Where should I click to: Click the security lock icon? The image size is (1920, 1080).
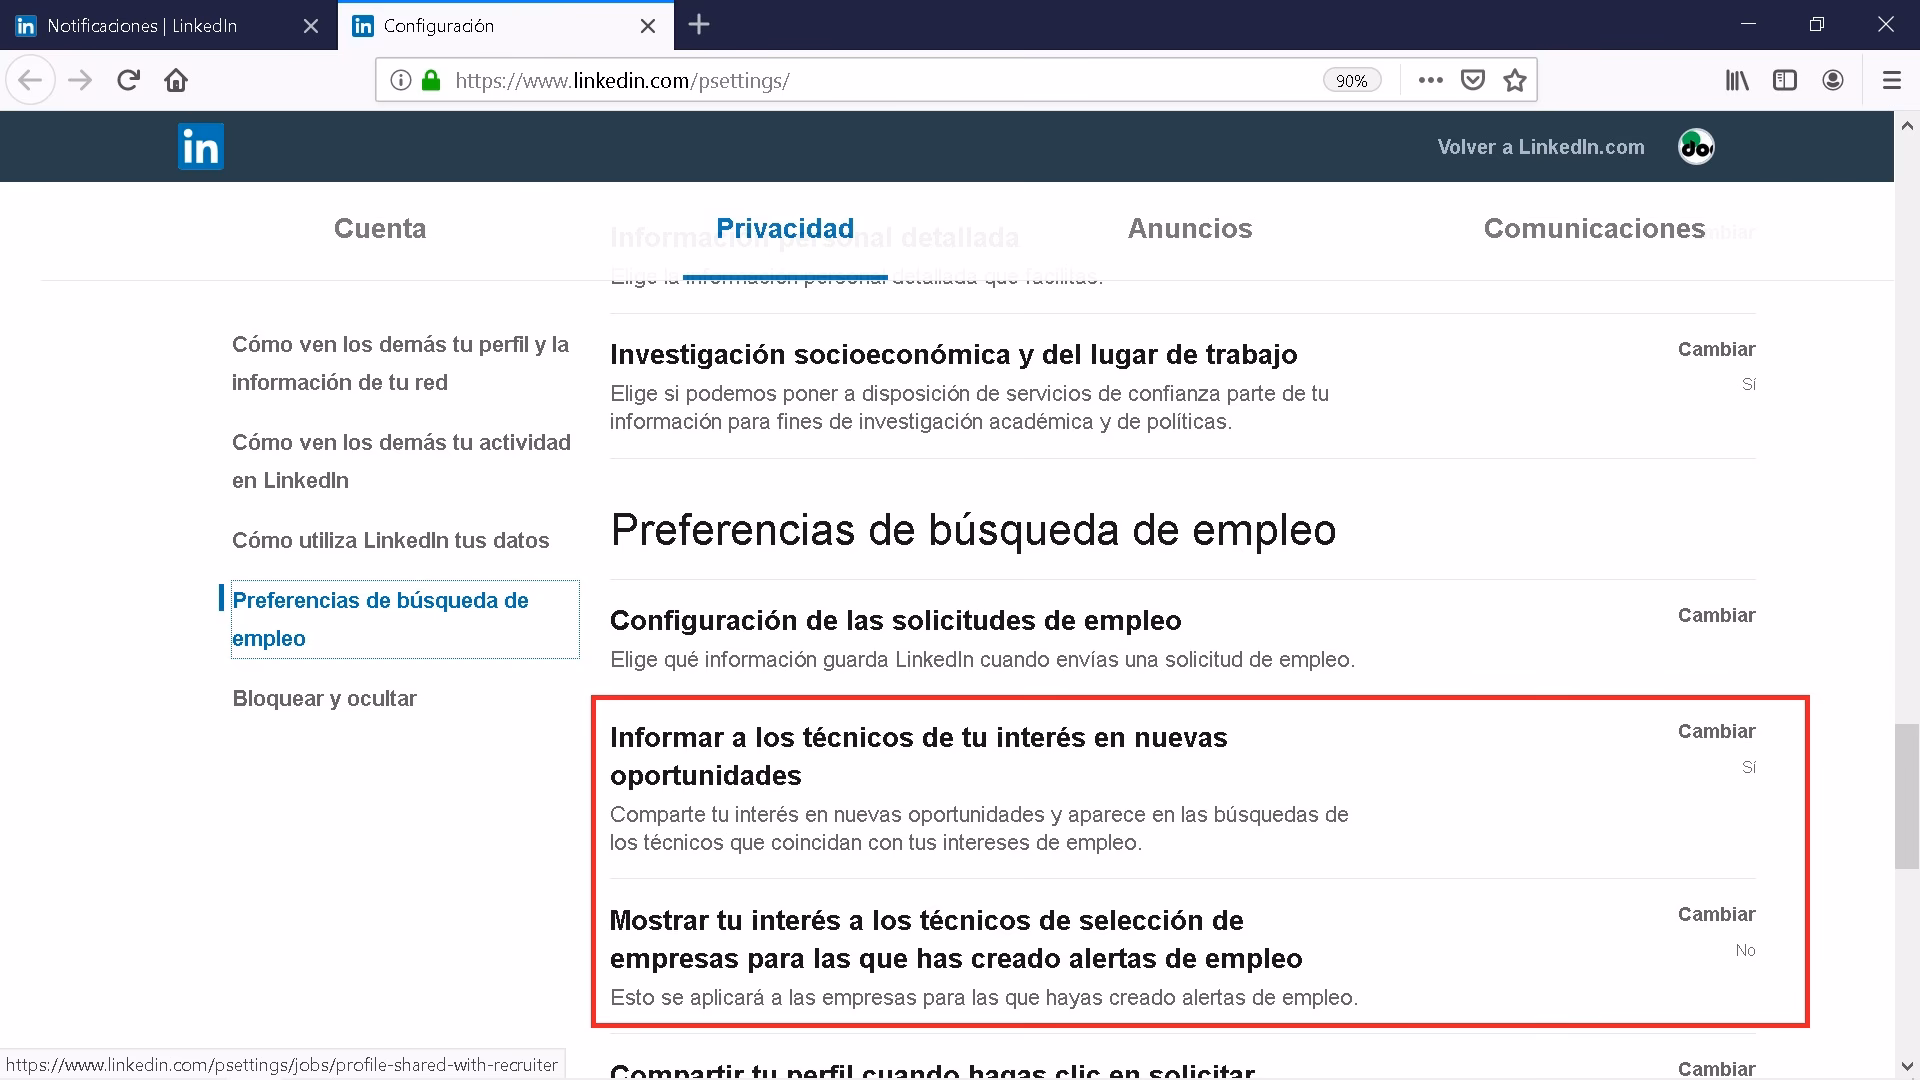click(x=431, y=80)
